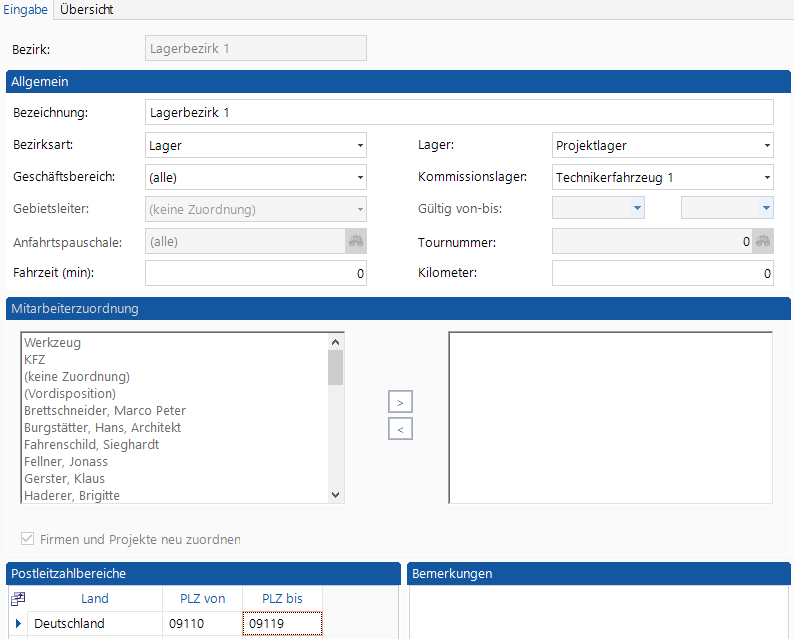Click row indicator arrow beside Deutschland

tap(18, 624)
